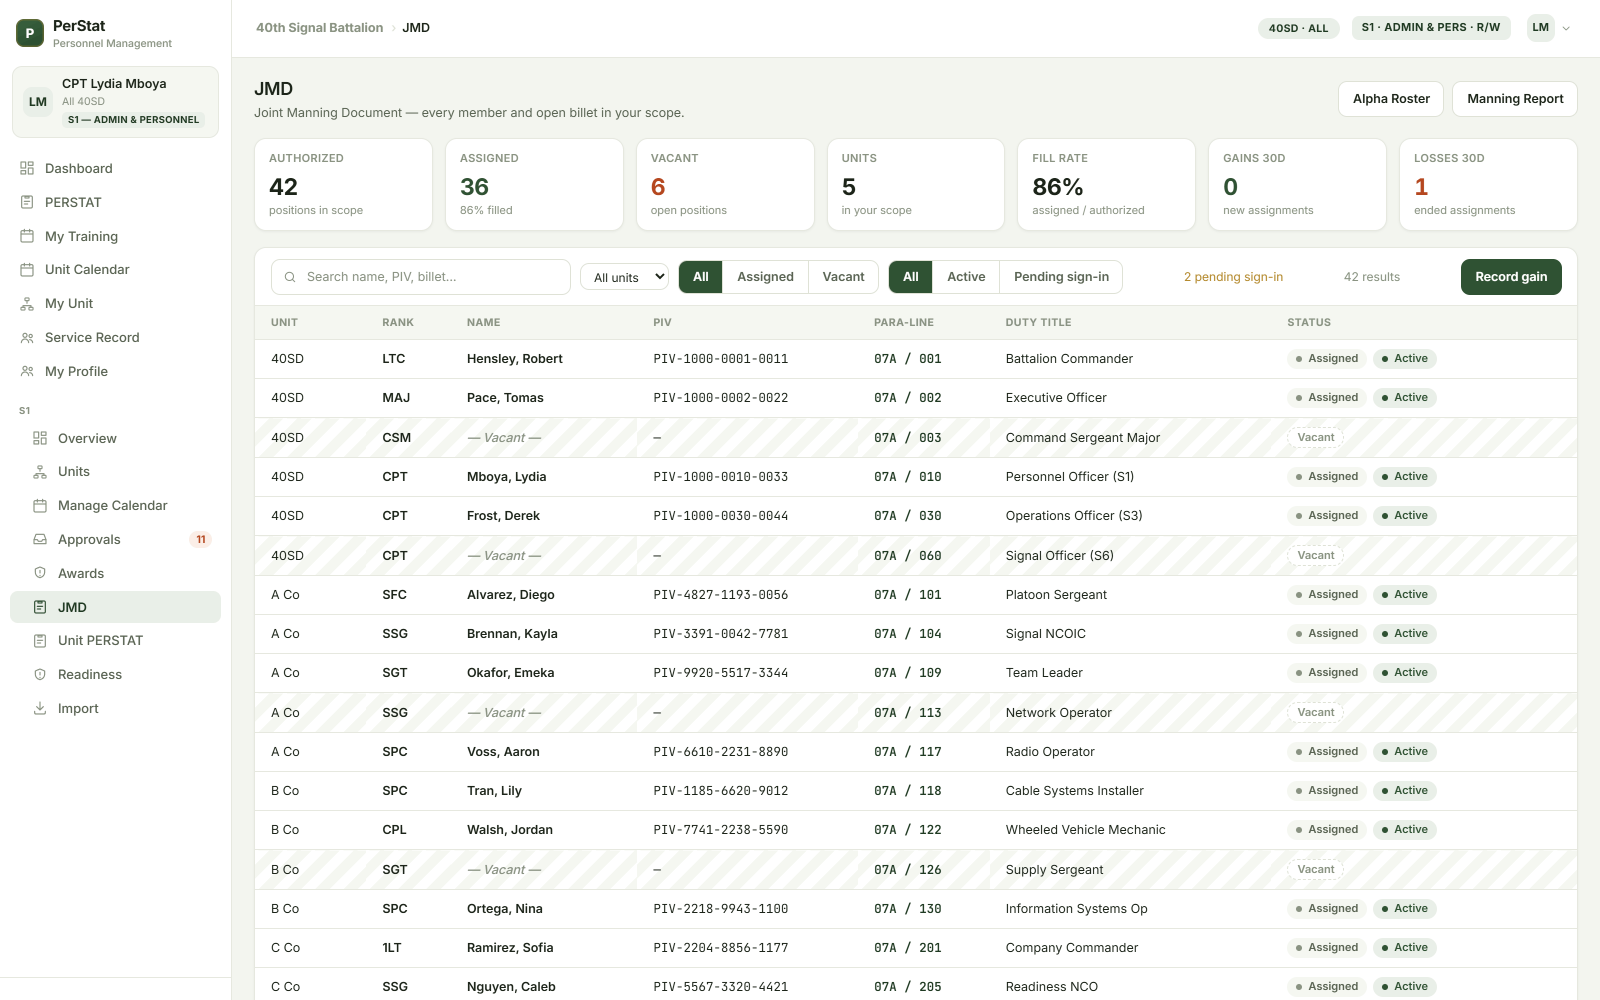Viewport: 1600px width, 1000px height.
Task: Expand the LM user menu chevron
Action: 1566,28
